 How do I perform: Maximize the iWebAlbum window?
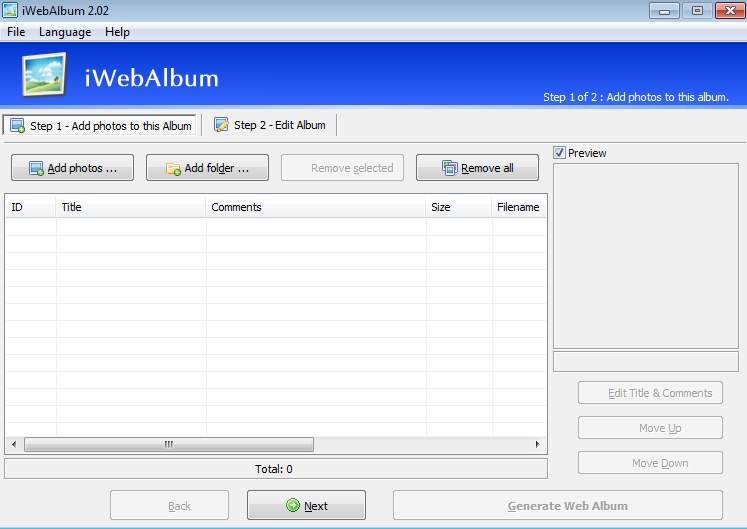pos(697,10)
